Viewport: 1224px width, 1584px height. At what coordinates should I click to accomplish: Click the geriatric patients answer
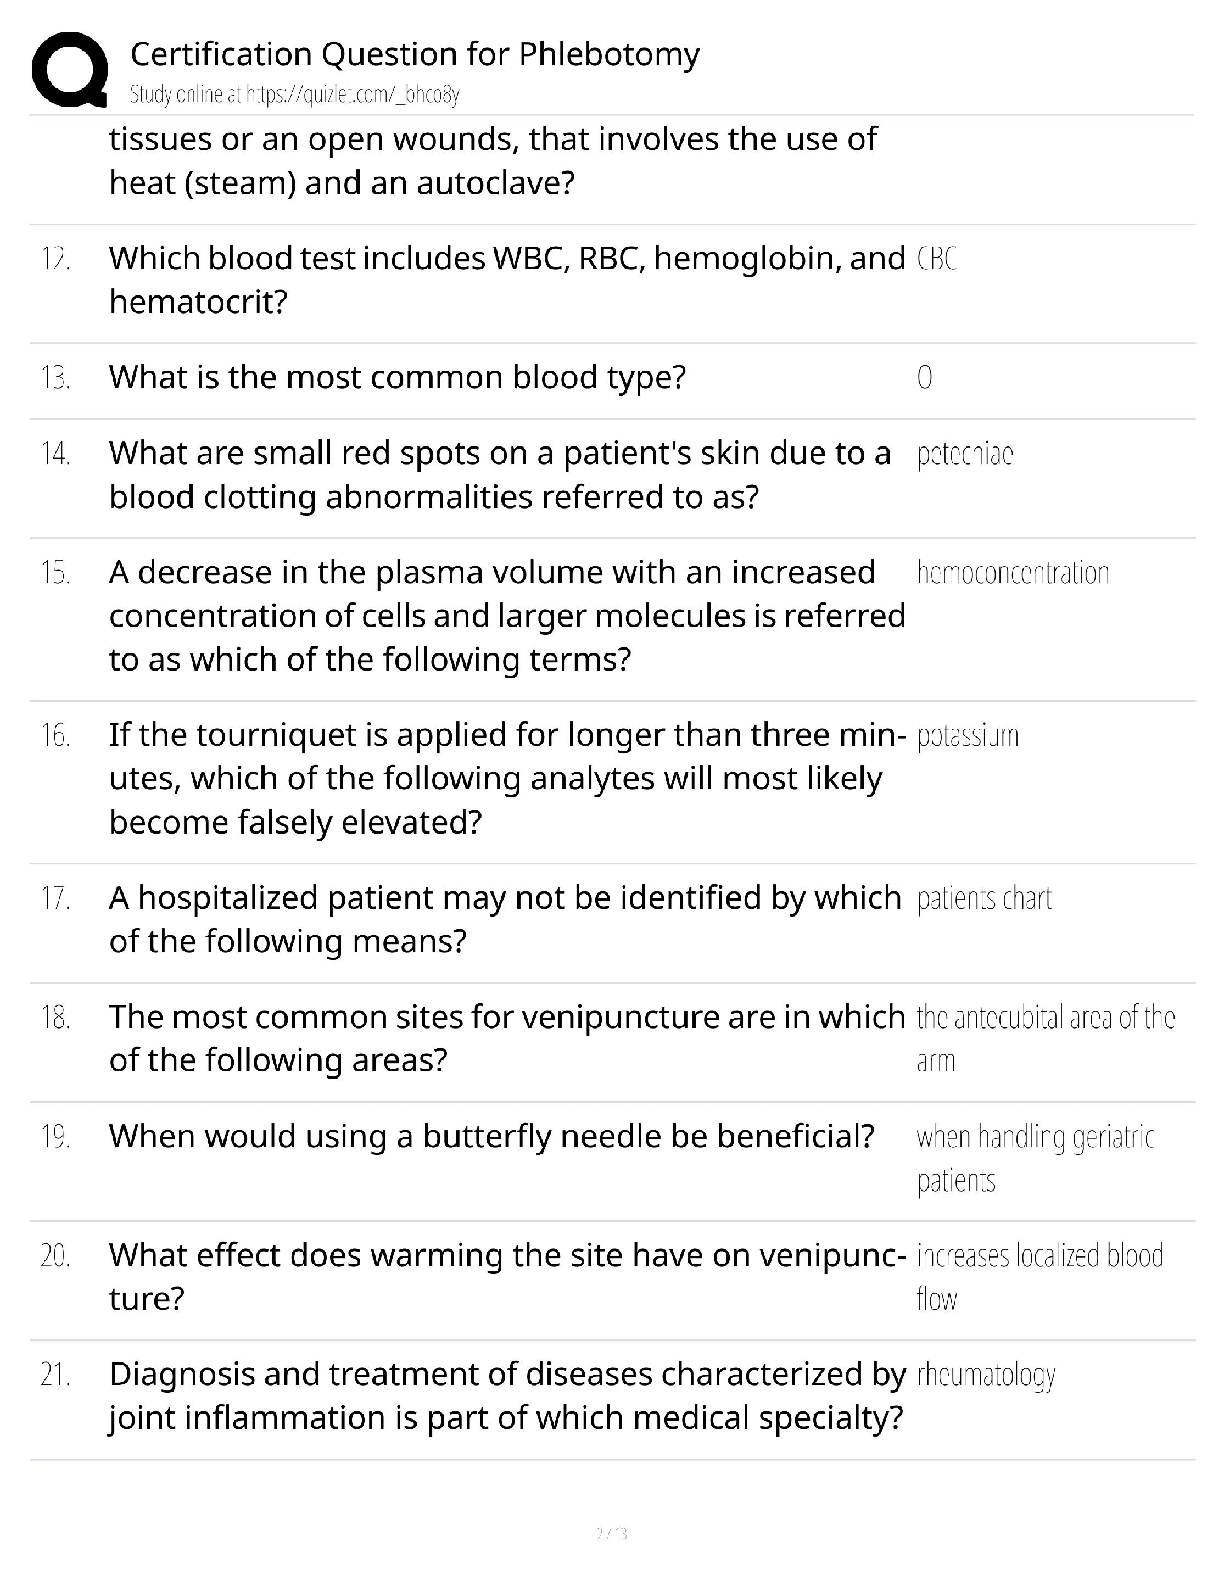(1035, 1158)
